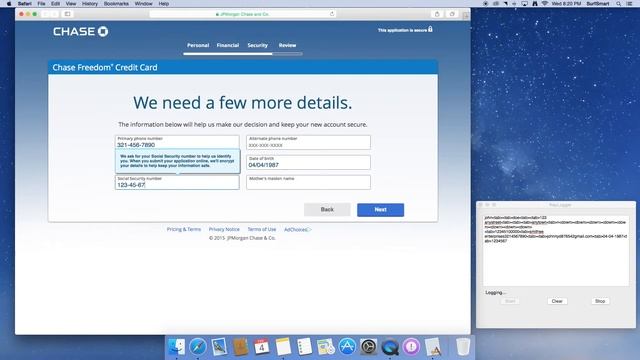The image size is (640, 360).
Task: Click the Chase logo in the header
Action: tap(80, 31)
